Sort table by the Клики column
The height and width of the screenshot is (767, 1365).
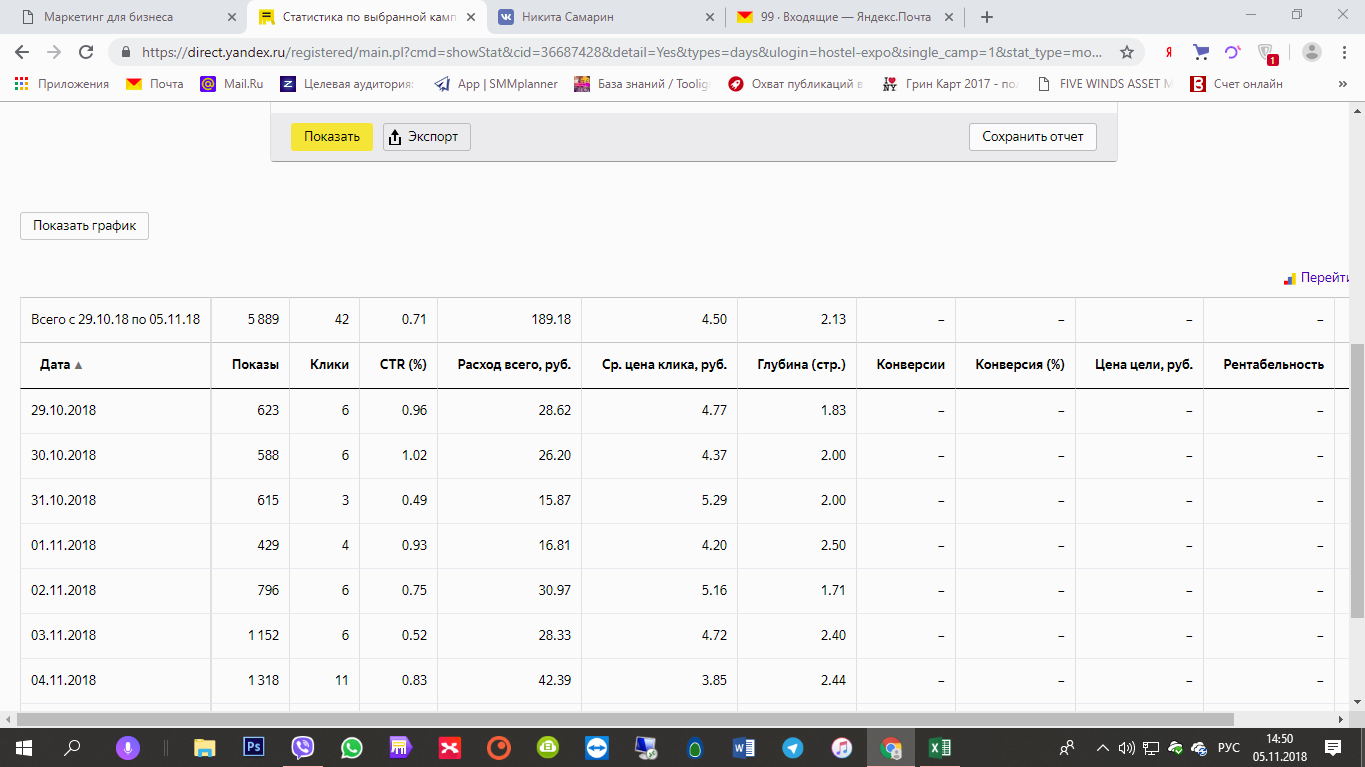click(331, 365)
